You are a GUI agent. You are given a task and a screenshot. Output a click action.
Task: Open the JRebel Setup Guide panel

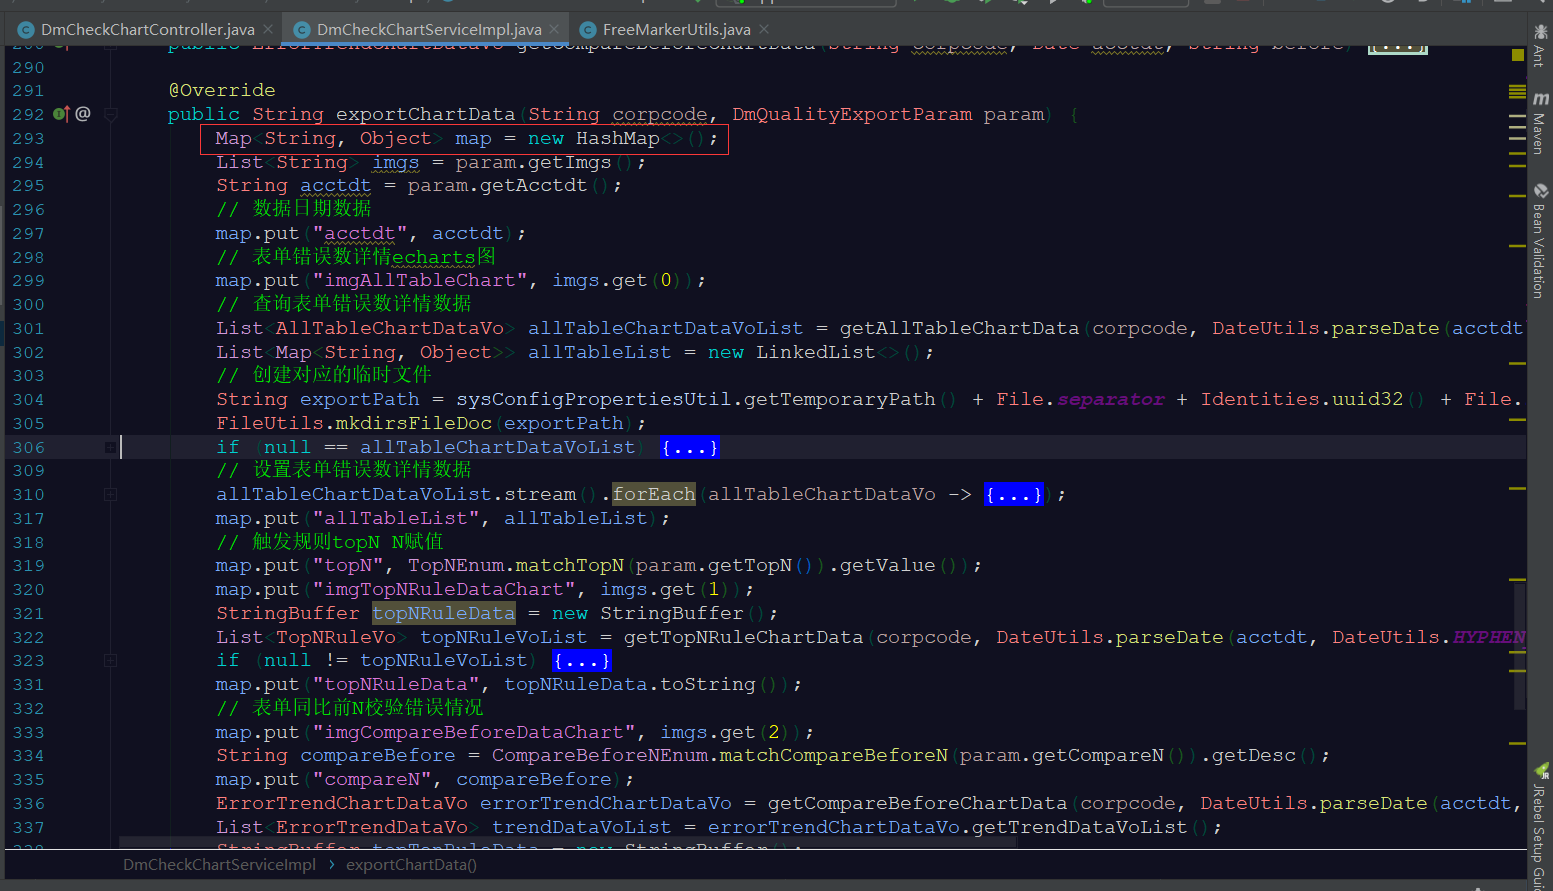pyautogui.click(x=1540, y=830)
